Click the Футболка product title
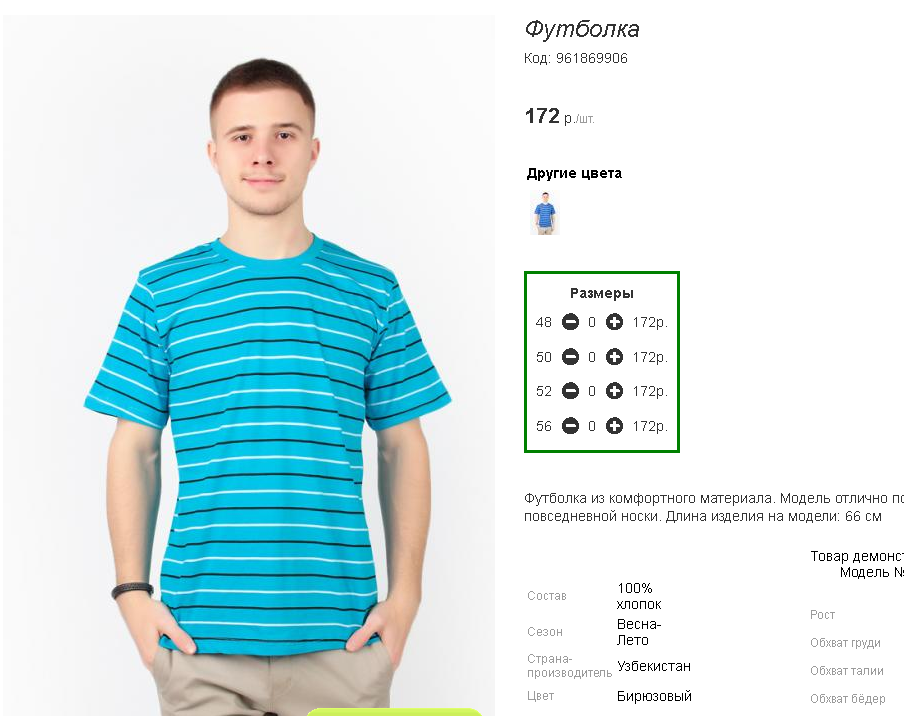Viewport: 904px width, 716px height. 582,29
